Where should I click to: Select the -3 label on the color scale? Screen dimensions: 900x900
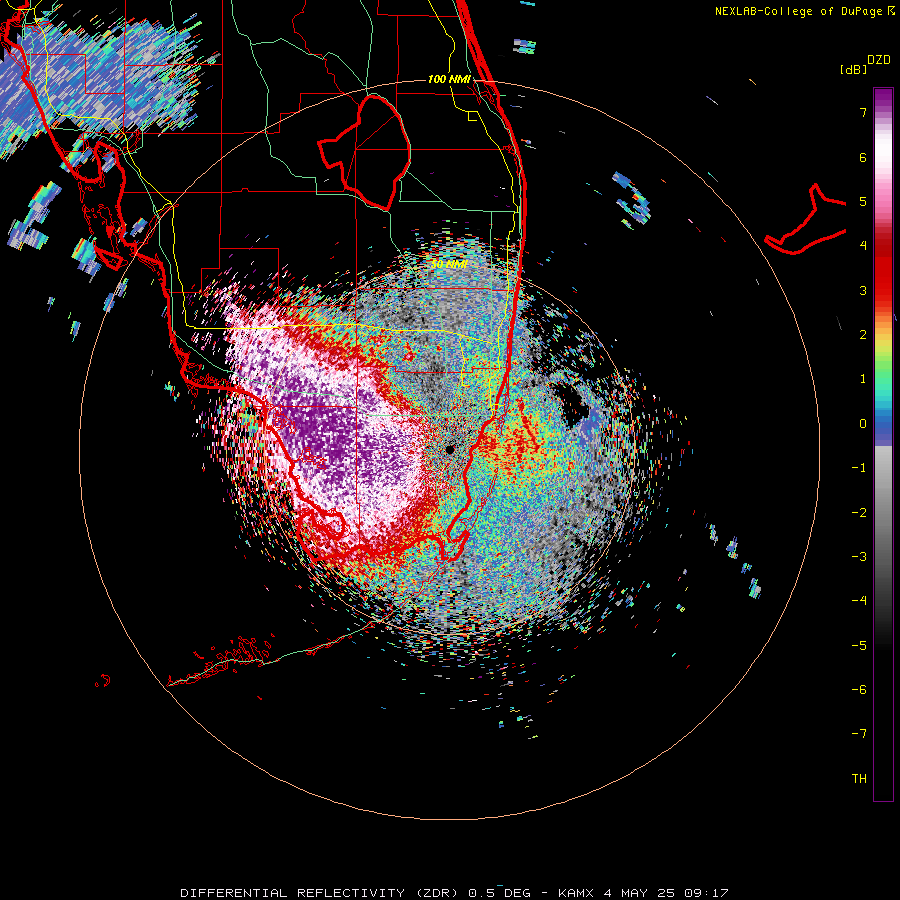859,557
